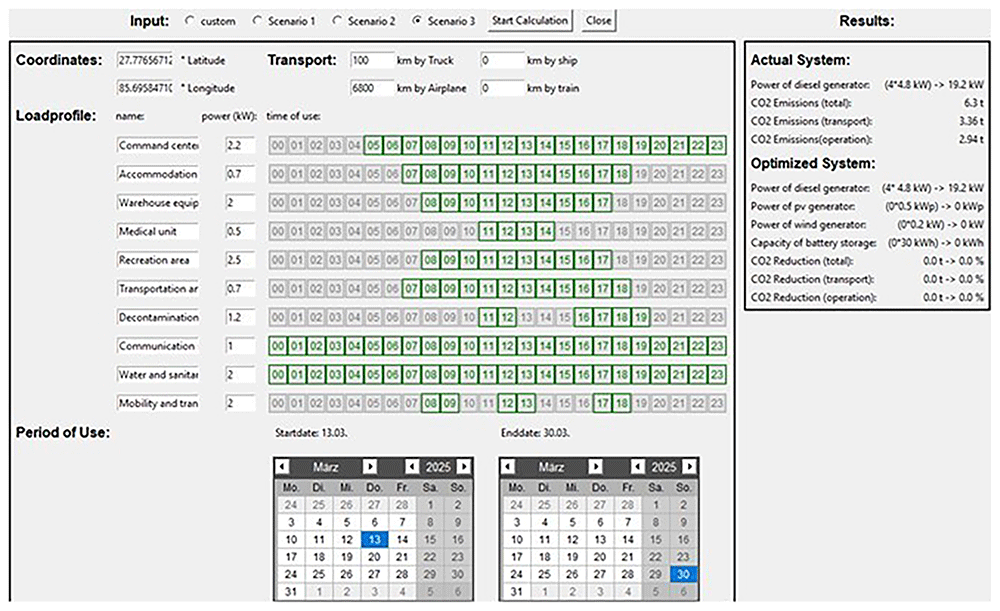Toggle hour 05 for Command center
This screenshot has width=1000, height=611.
pos(373,145)
